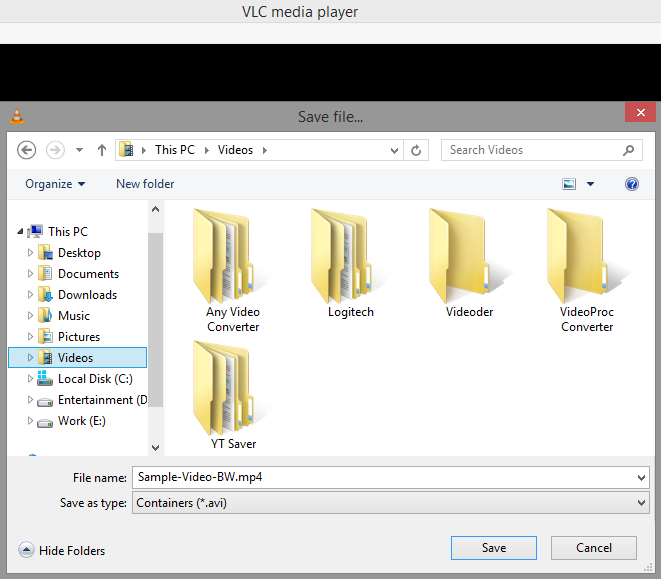Open the Logitech folder
The width and height of the screenshot is (661, 579).
(x=350, y=265)
